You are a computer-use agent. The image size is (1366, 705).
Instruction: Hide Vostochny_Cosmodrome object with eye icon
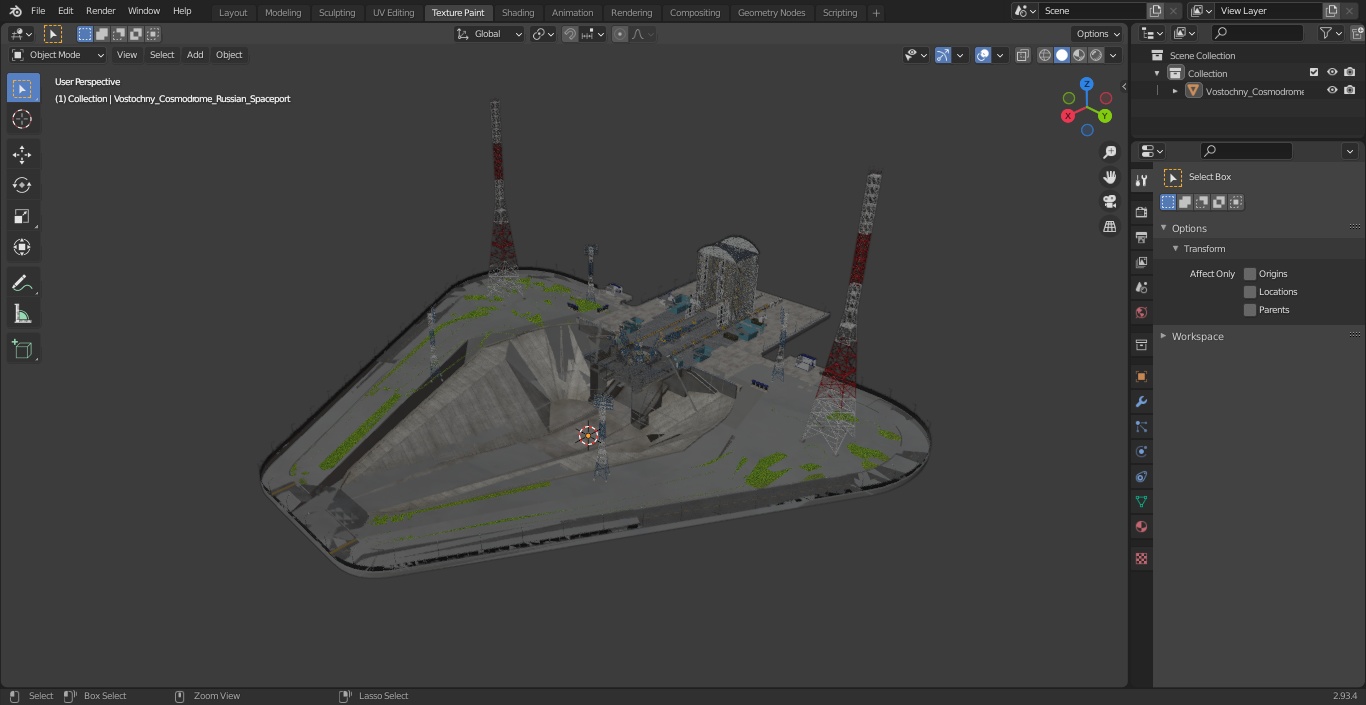coord(1332,91)
